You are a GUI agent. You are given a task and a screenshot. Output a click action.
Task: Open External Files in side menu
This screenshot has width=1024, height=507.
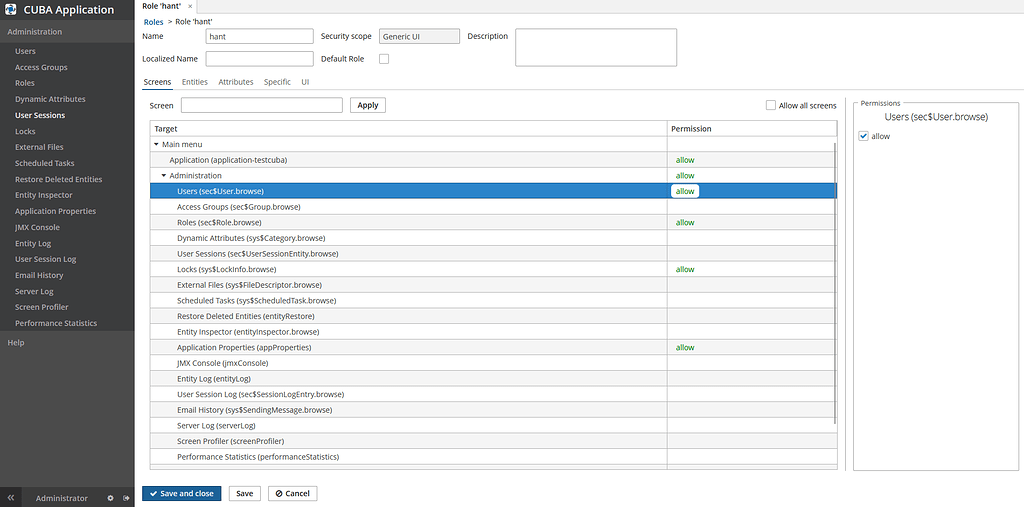click(x=39, y=147)
